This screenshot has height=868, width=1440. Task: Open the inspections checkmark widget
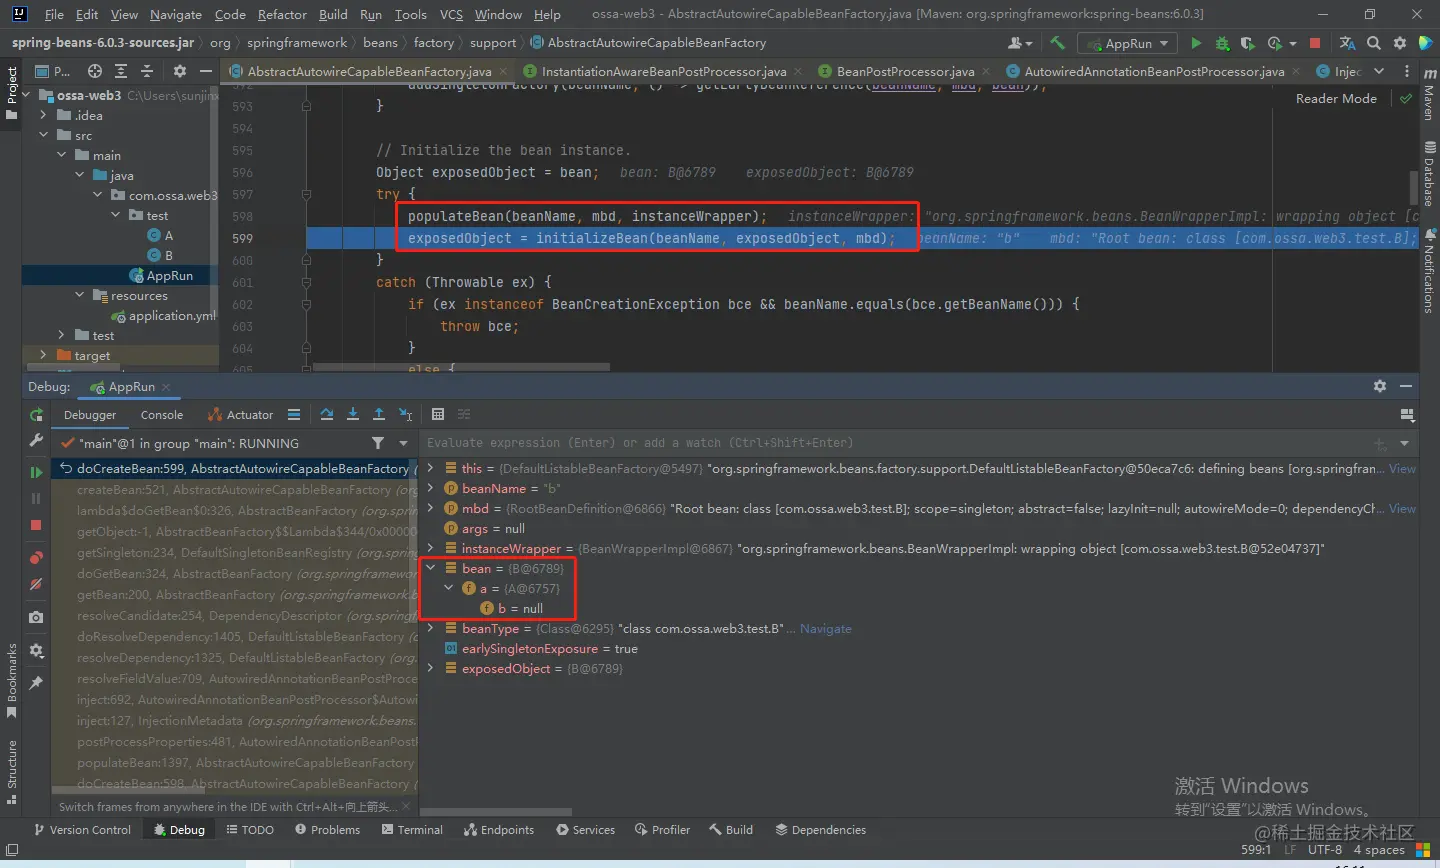(1406, 98)
